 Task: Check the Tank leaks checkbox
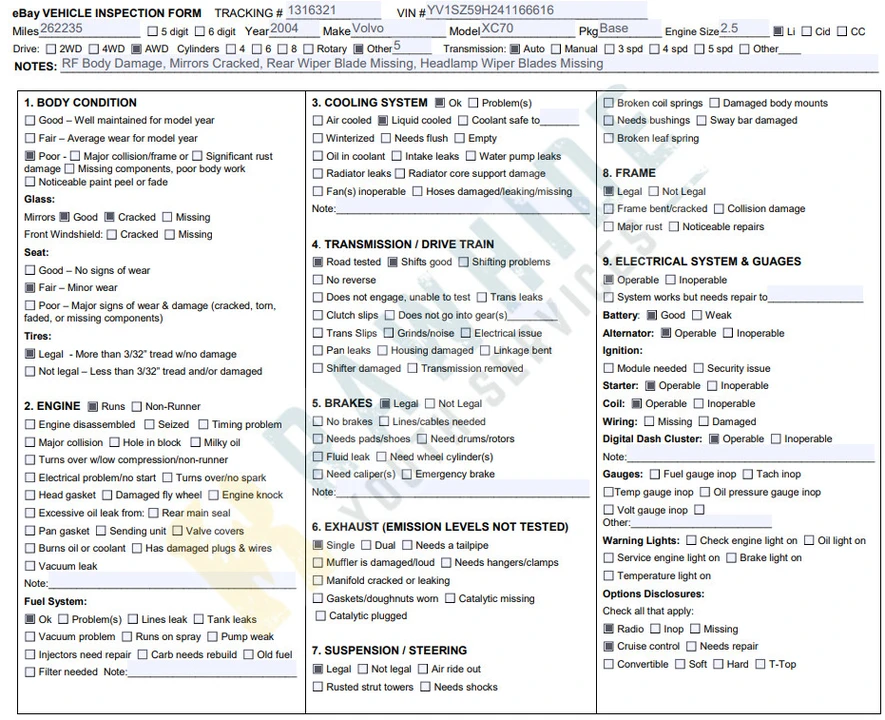point(199,619)
